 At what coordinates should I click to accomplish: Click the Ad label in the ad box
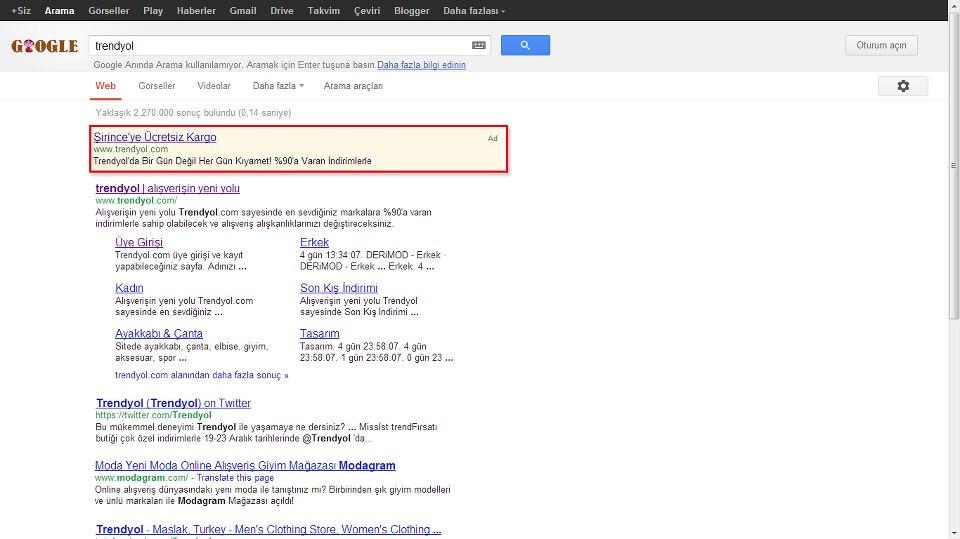[x=492, y=138]
